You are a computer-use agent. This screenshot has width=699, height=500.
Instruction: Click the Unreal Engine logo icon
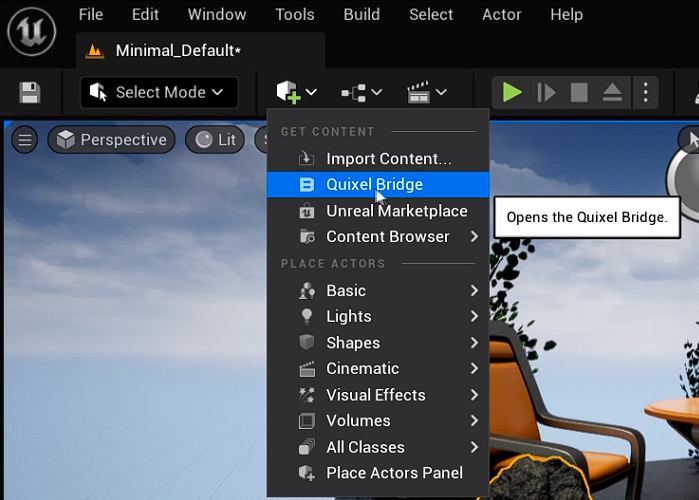32,32
